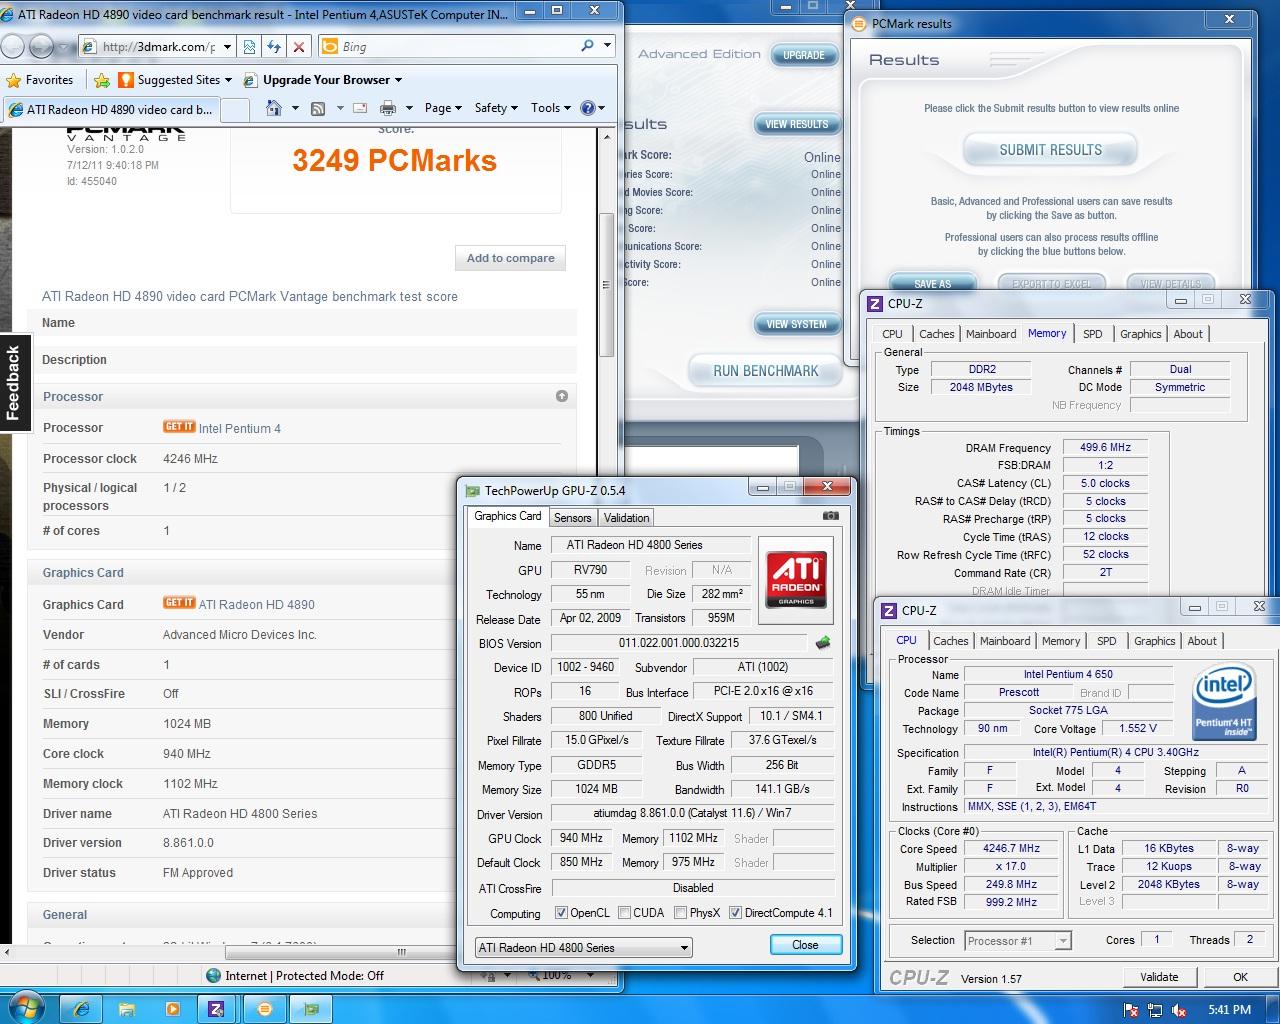Click Internet Explorer taskbar icon
This screenshot has height=1024, width=1280.
(82, 1009)
